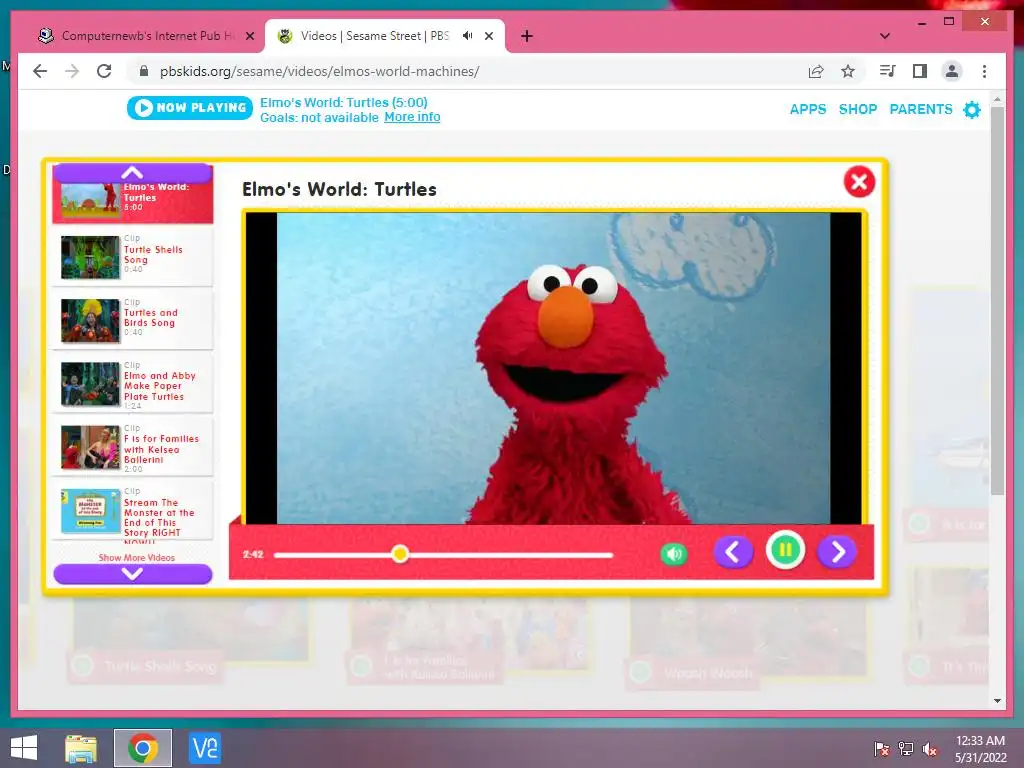The width and height of the screenshot is (1024, 768).
Task: Click the video progress slider handle
Action: [400, 554]
